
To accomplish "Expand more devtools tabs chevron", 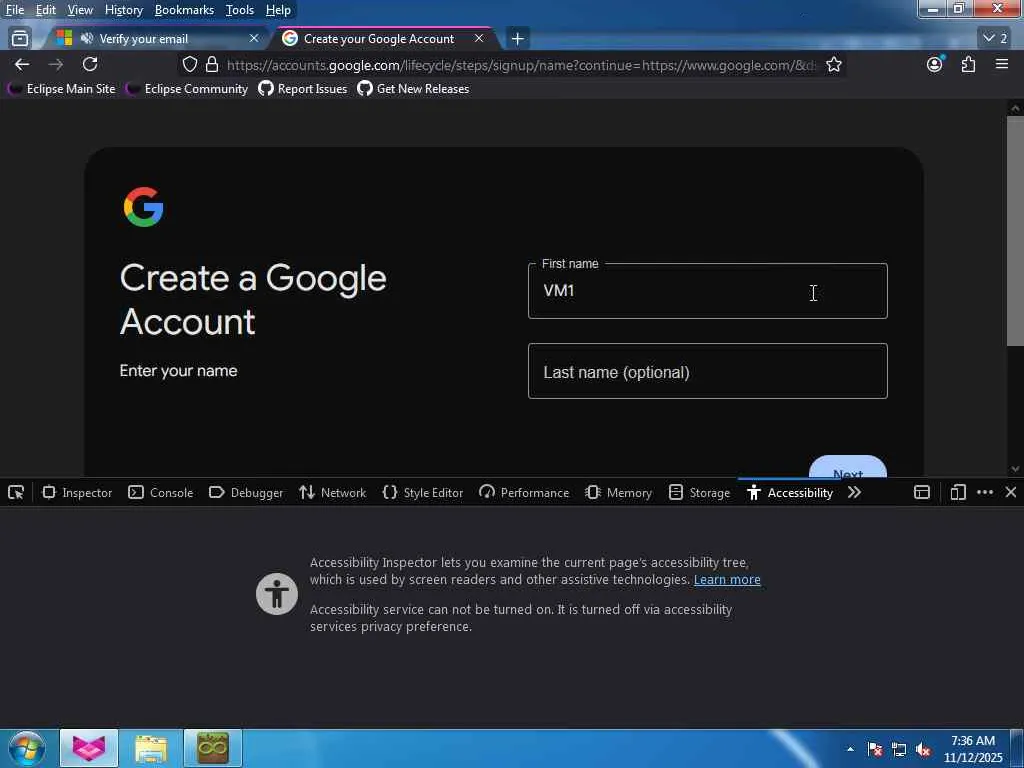I will coord(854,492).
